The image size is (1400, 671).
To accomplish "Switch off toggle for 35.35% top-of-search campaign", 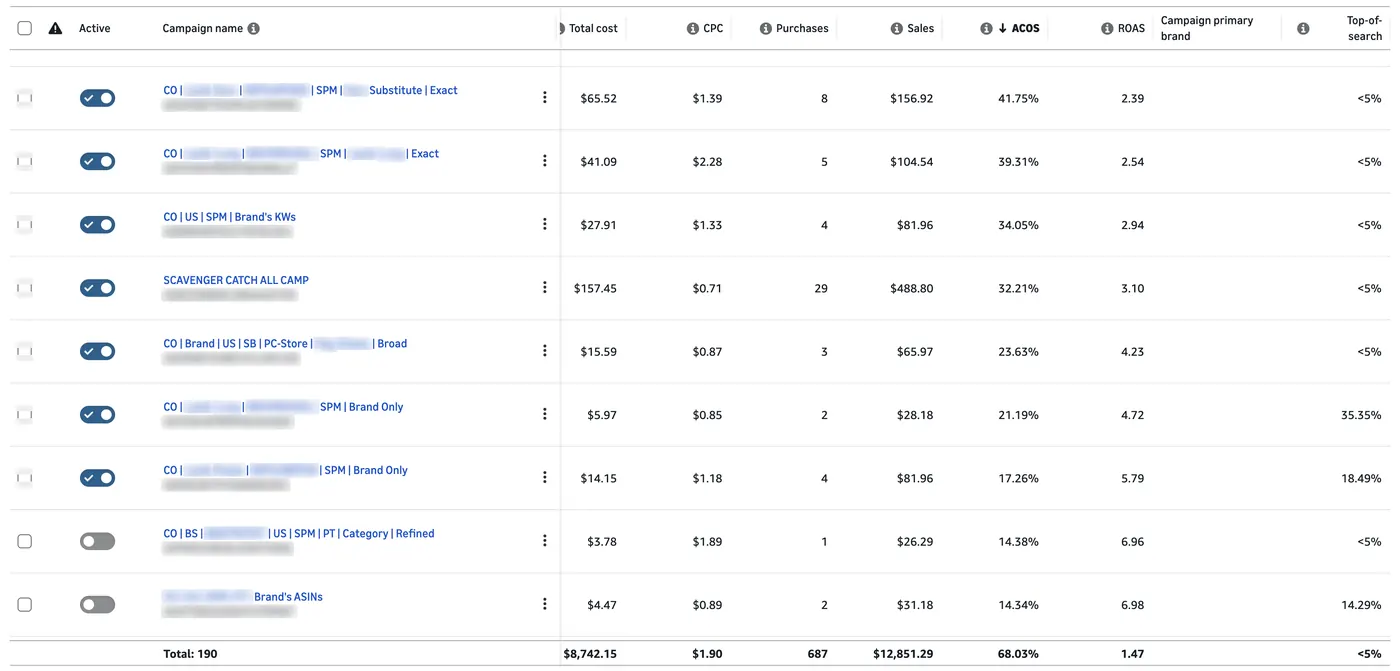I will [97, 414].
